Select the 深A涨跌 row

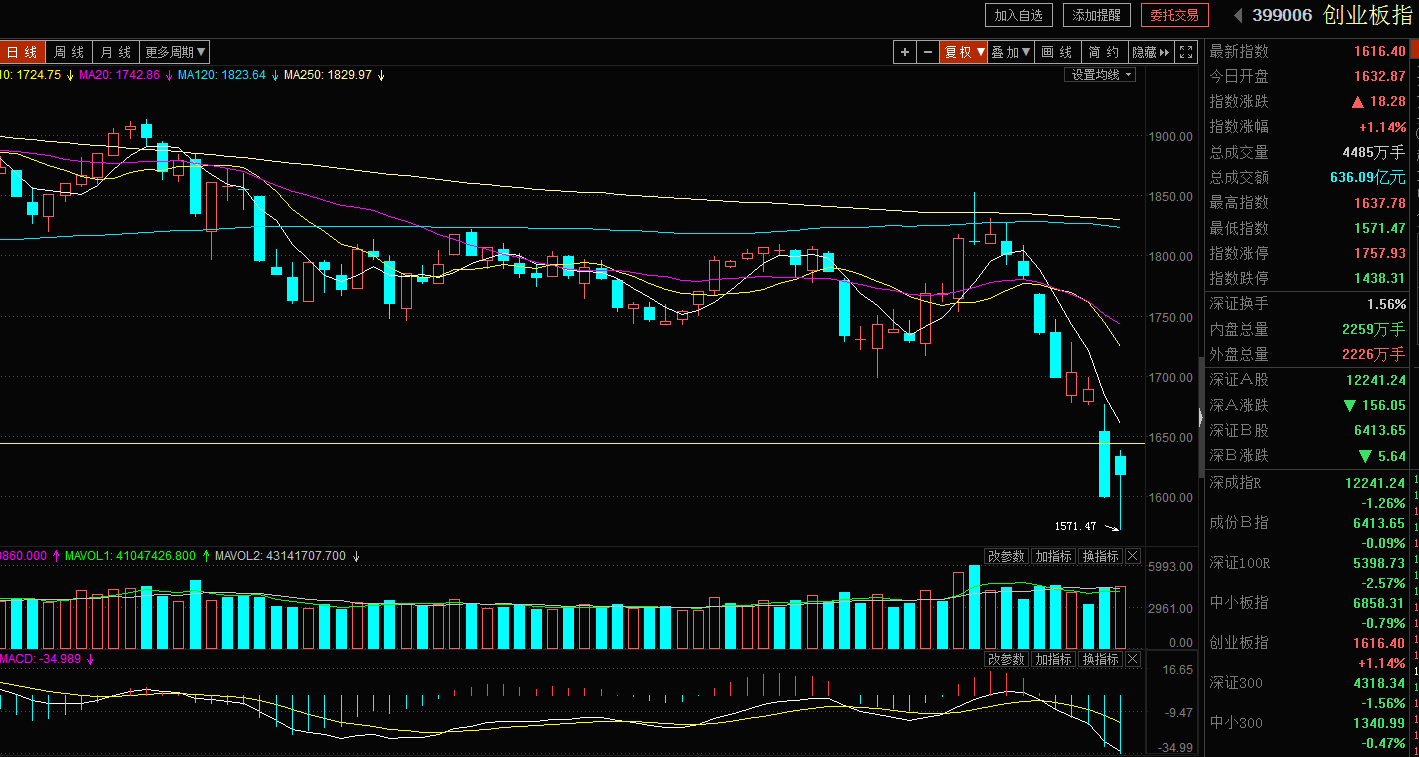click(1308, 405)
